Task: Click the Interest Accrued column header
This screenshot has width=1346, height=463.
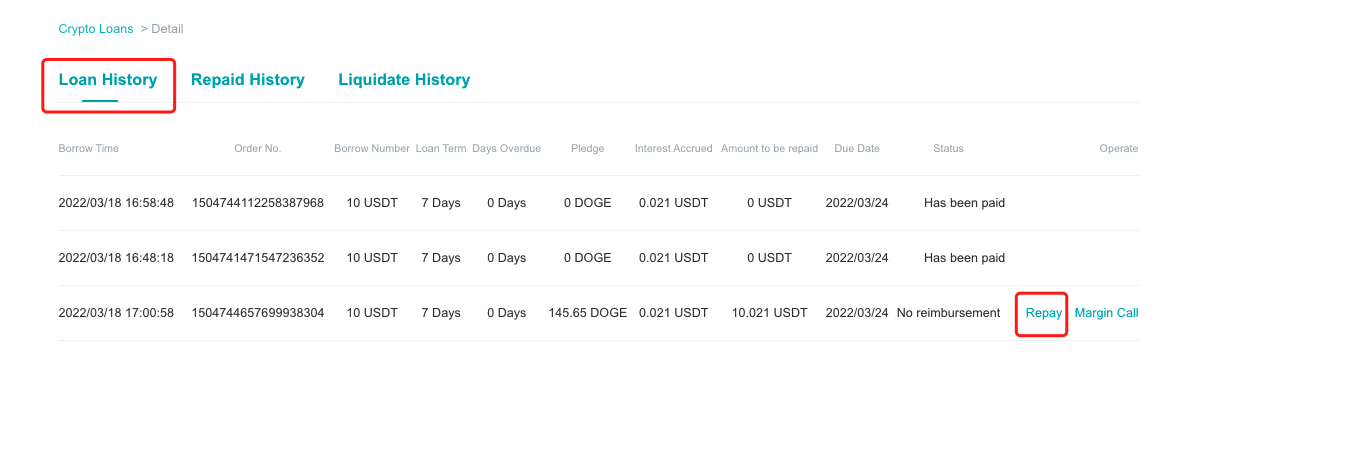Action: pyautogui.click(x=674, y=149)
